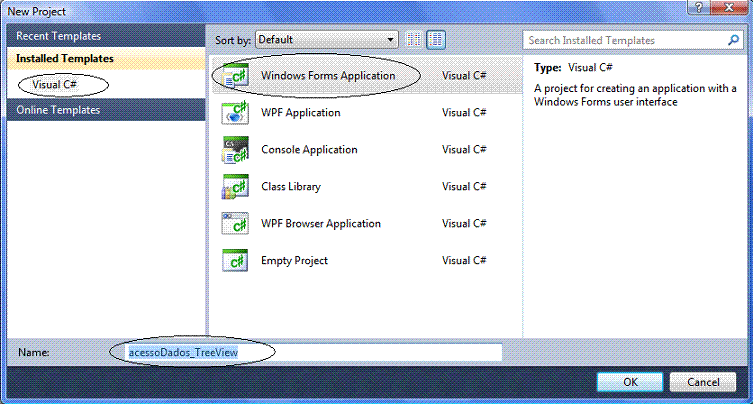Click the WPF Application template icon
The image size is (753, 404).
click(233, 113)
